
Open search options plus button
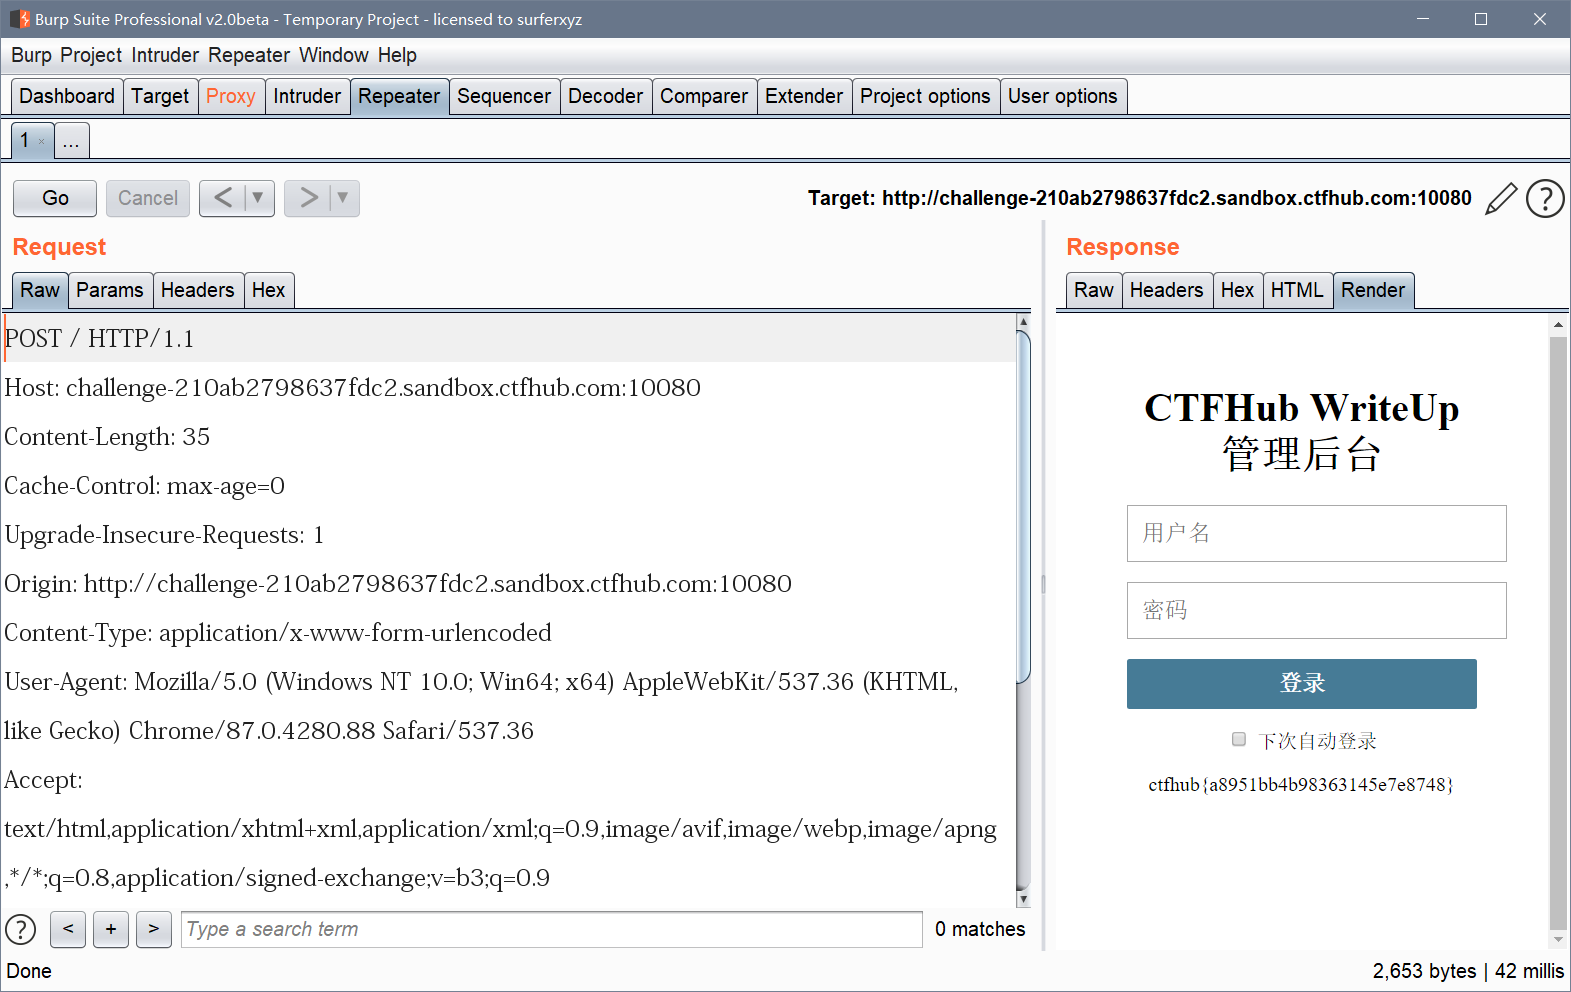coord(111,929)
